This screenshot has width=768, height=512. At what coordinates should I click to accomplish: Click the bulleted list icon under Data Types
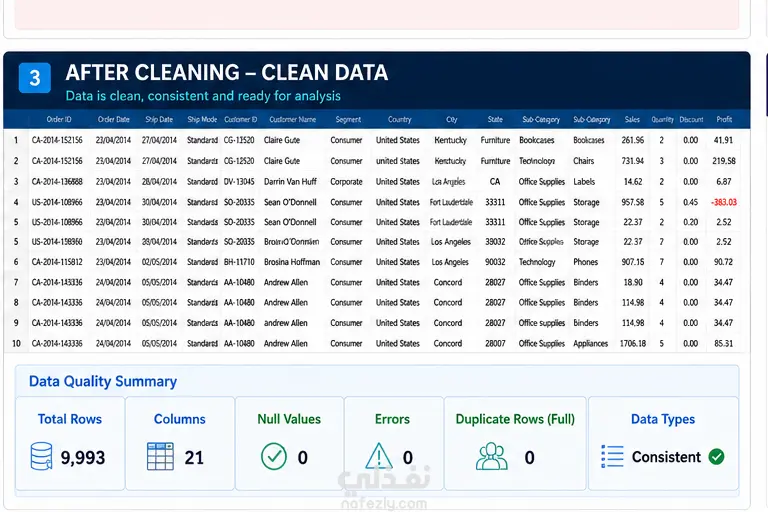(612, 456)
